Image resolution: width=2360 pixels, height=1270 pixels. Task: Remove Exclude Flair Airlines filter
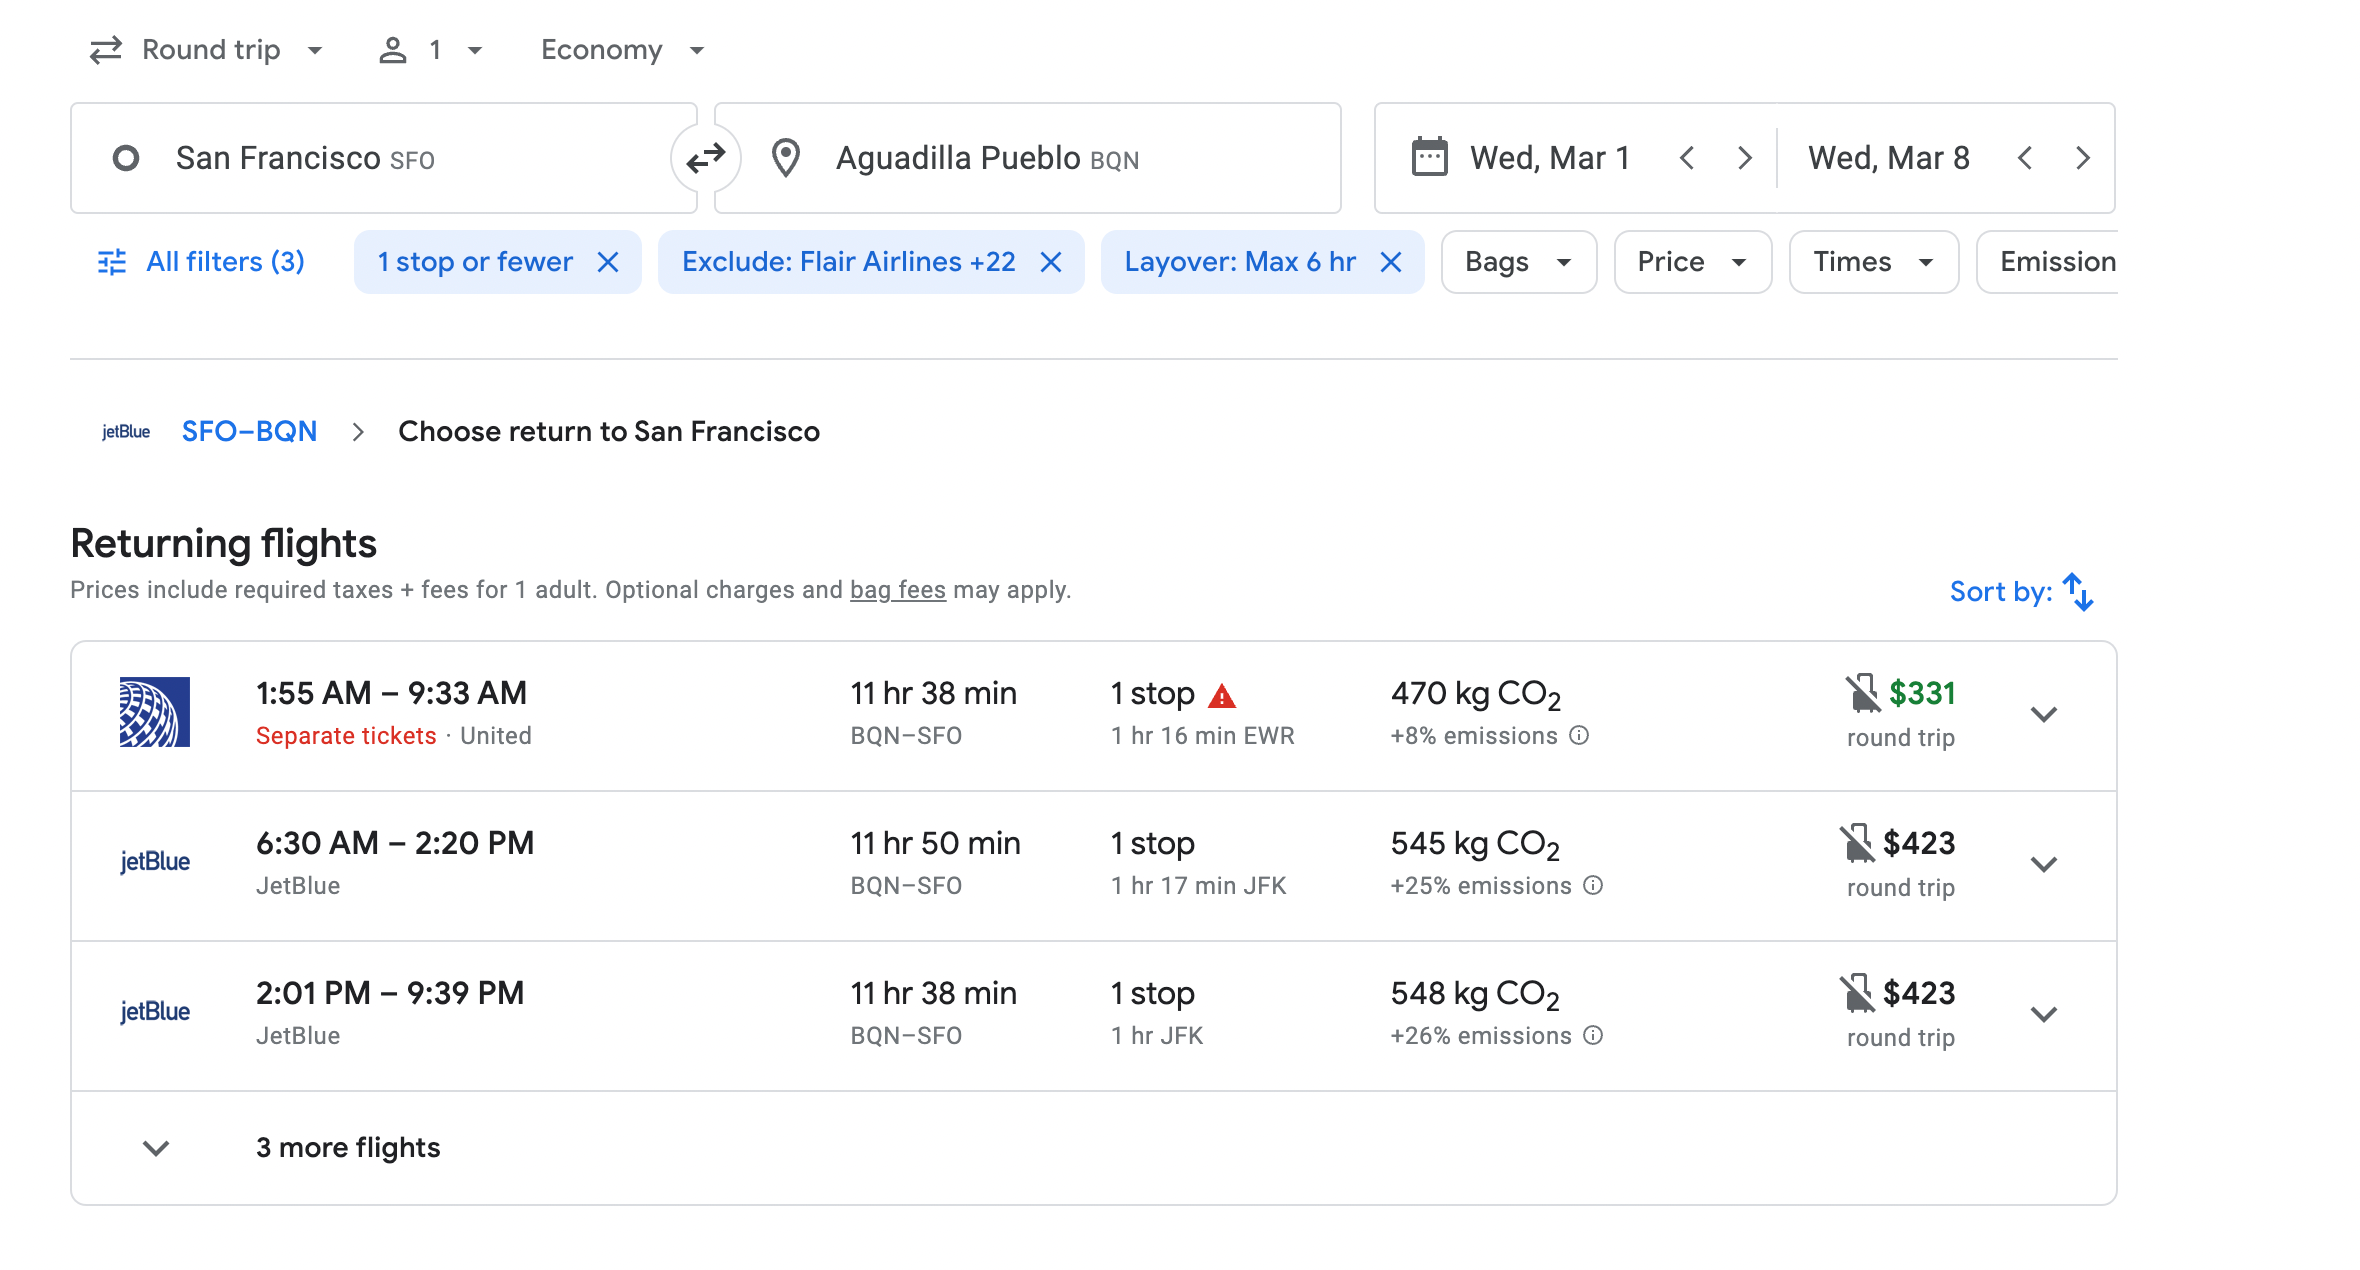pos(1051,262)
